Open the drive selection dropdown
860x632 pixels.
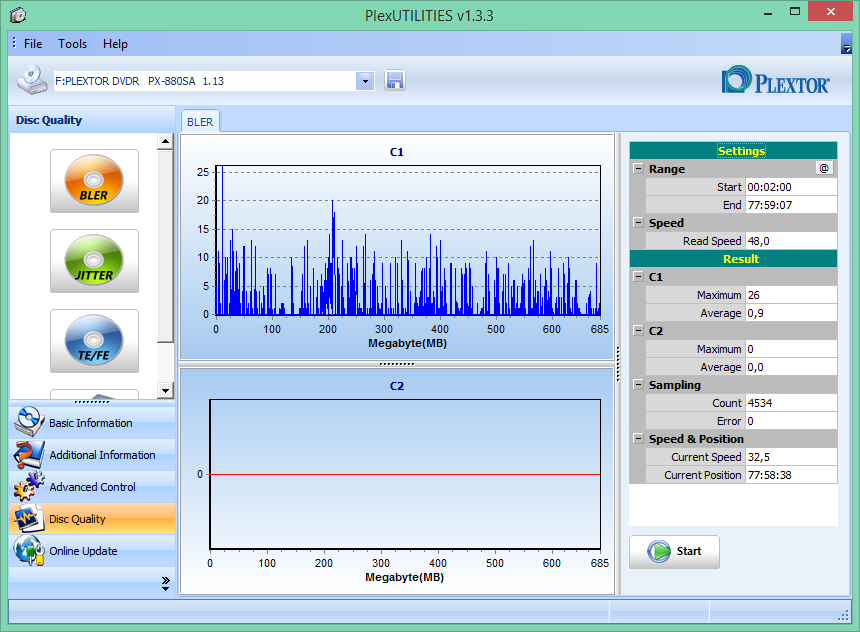click(x=365, y=81)
